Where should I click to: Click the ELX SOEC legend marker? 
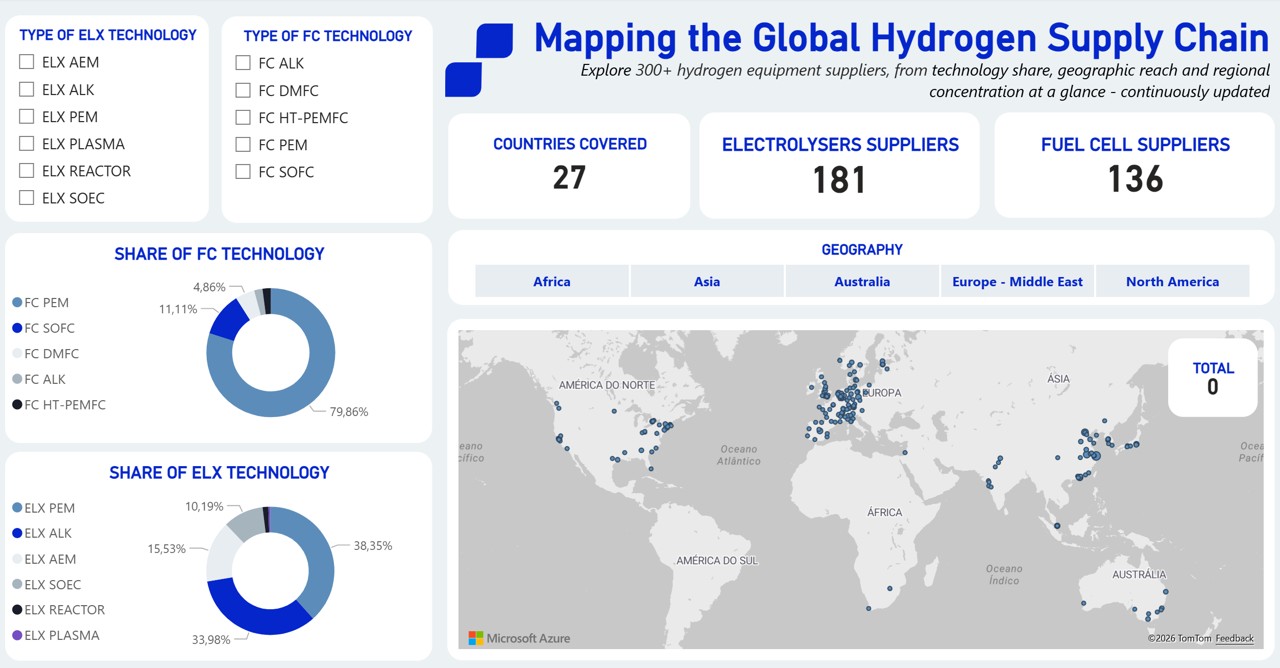pos(17,585)
